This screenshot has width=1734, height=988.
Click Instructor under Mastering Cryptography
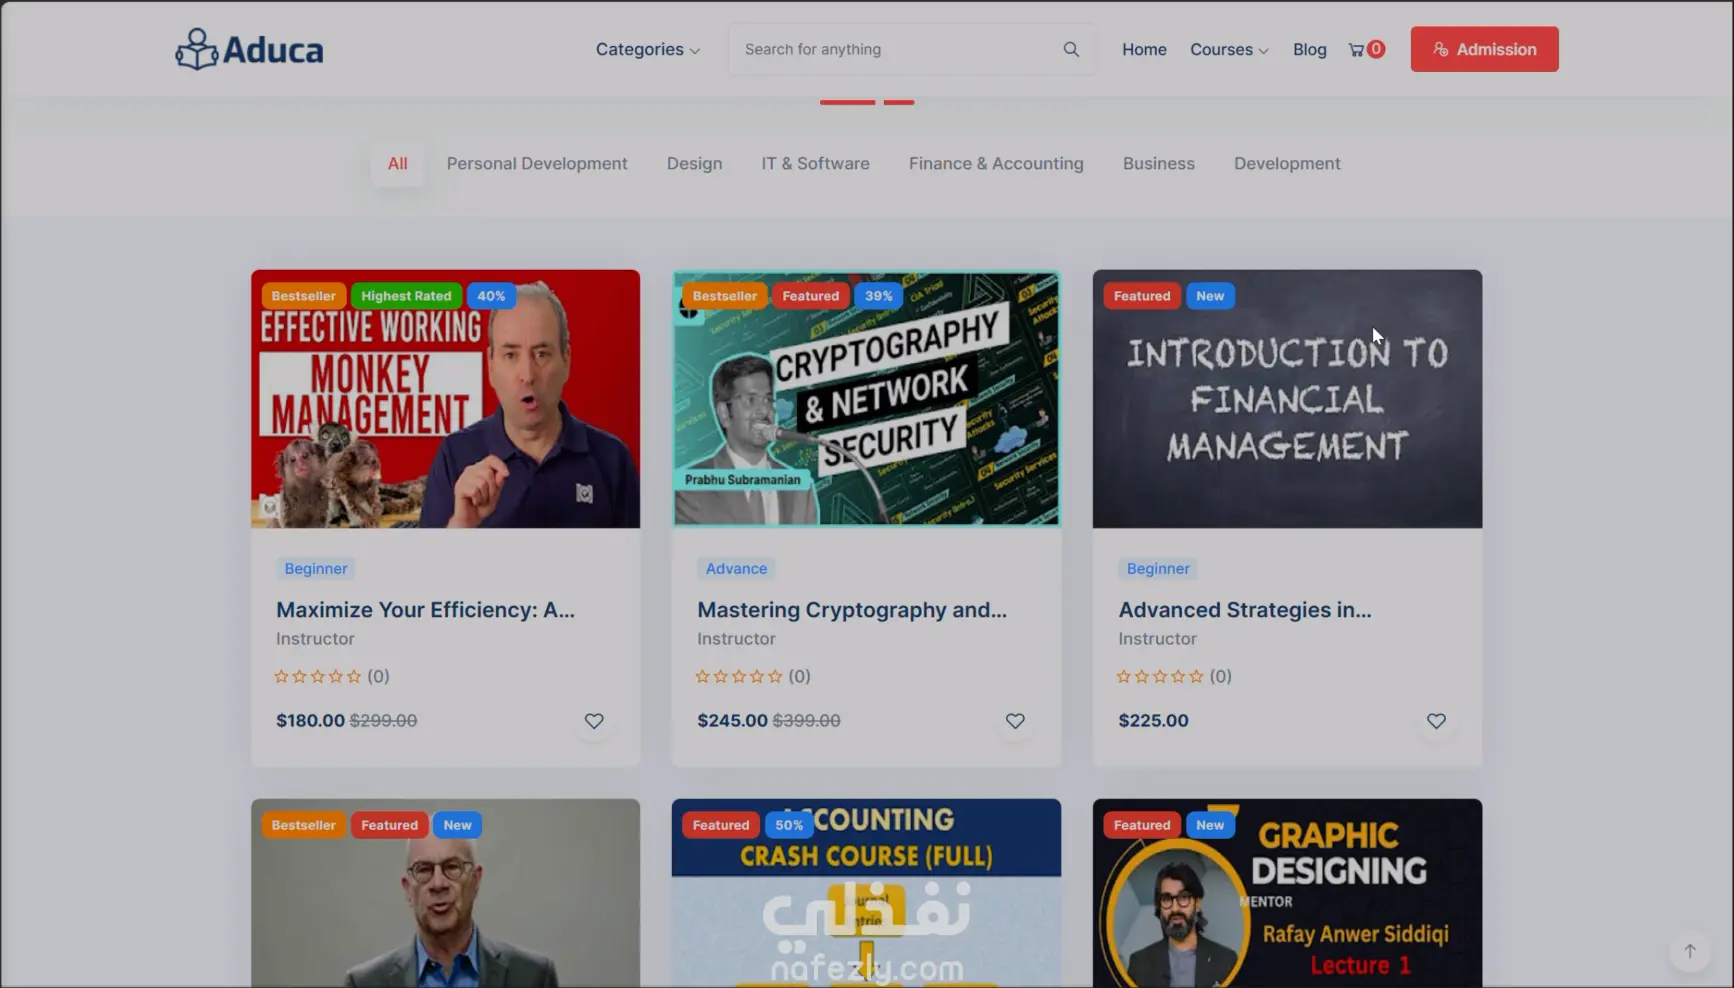tap(737, 639)
